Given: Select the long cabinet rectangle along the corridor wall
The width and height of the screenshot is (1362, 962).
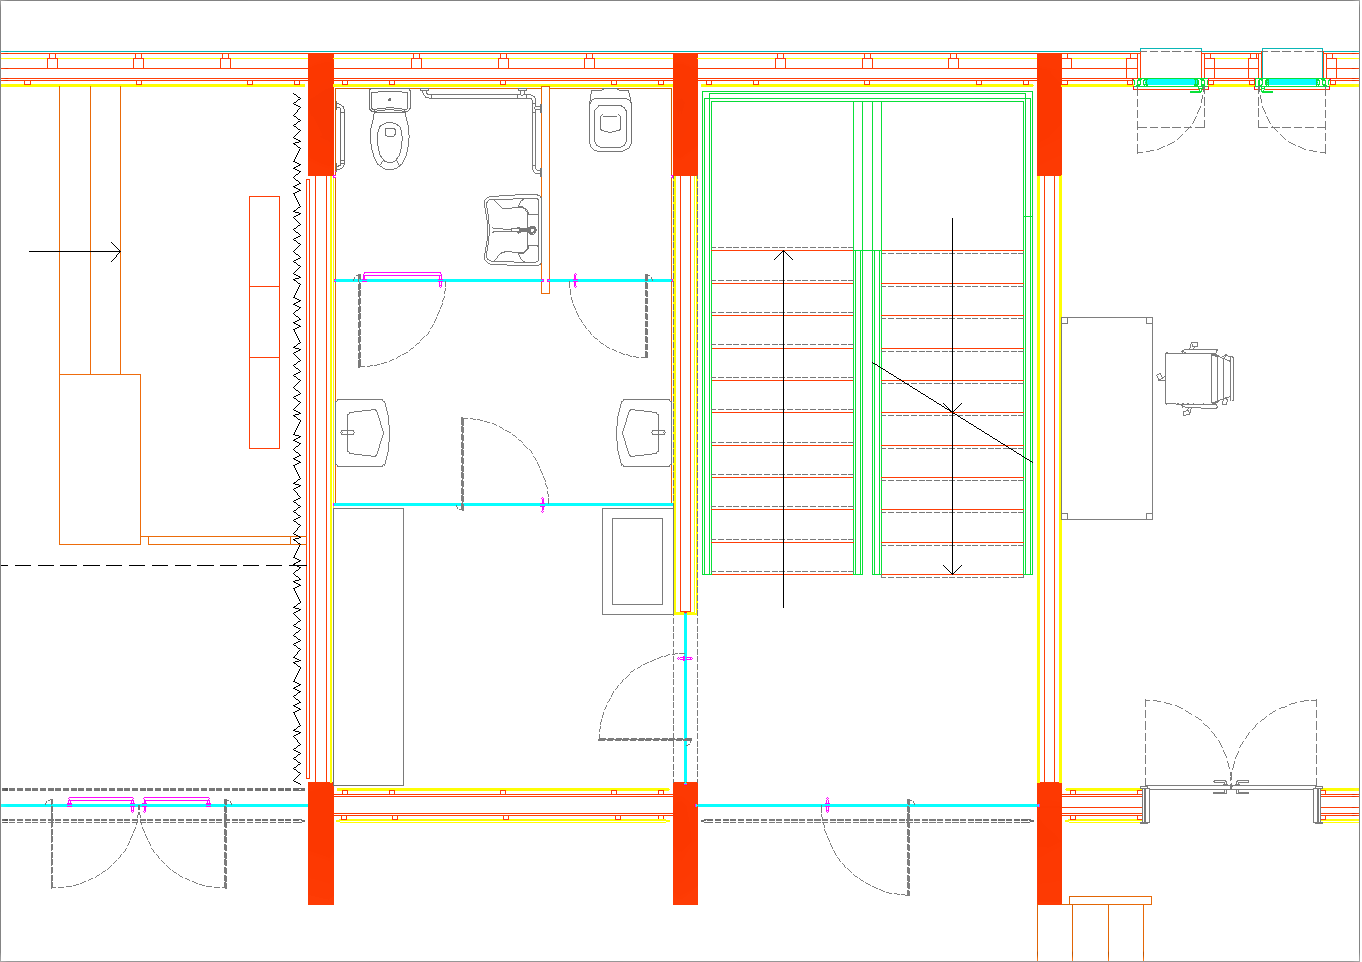Looking at the screenshot, I should [368, 646].
